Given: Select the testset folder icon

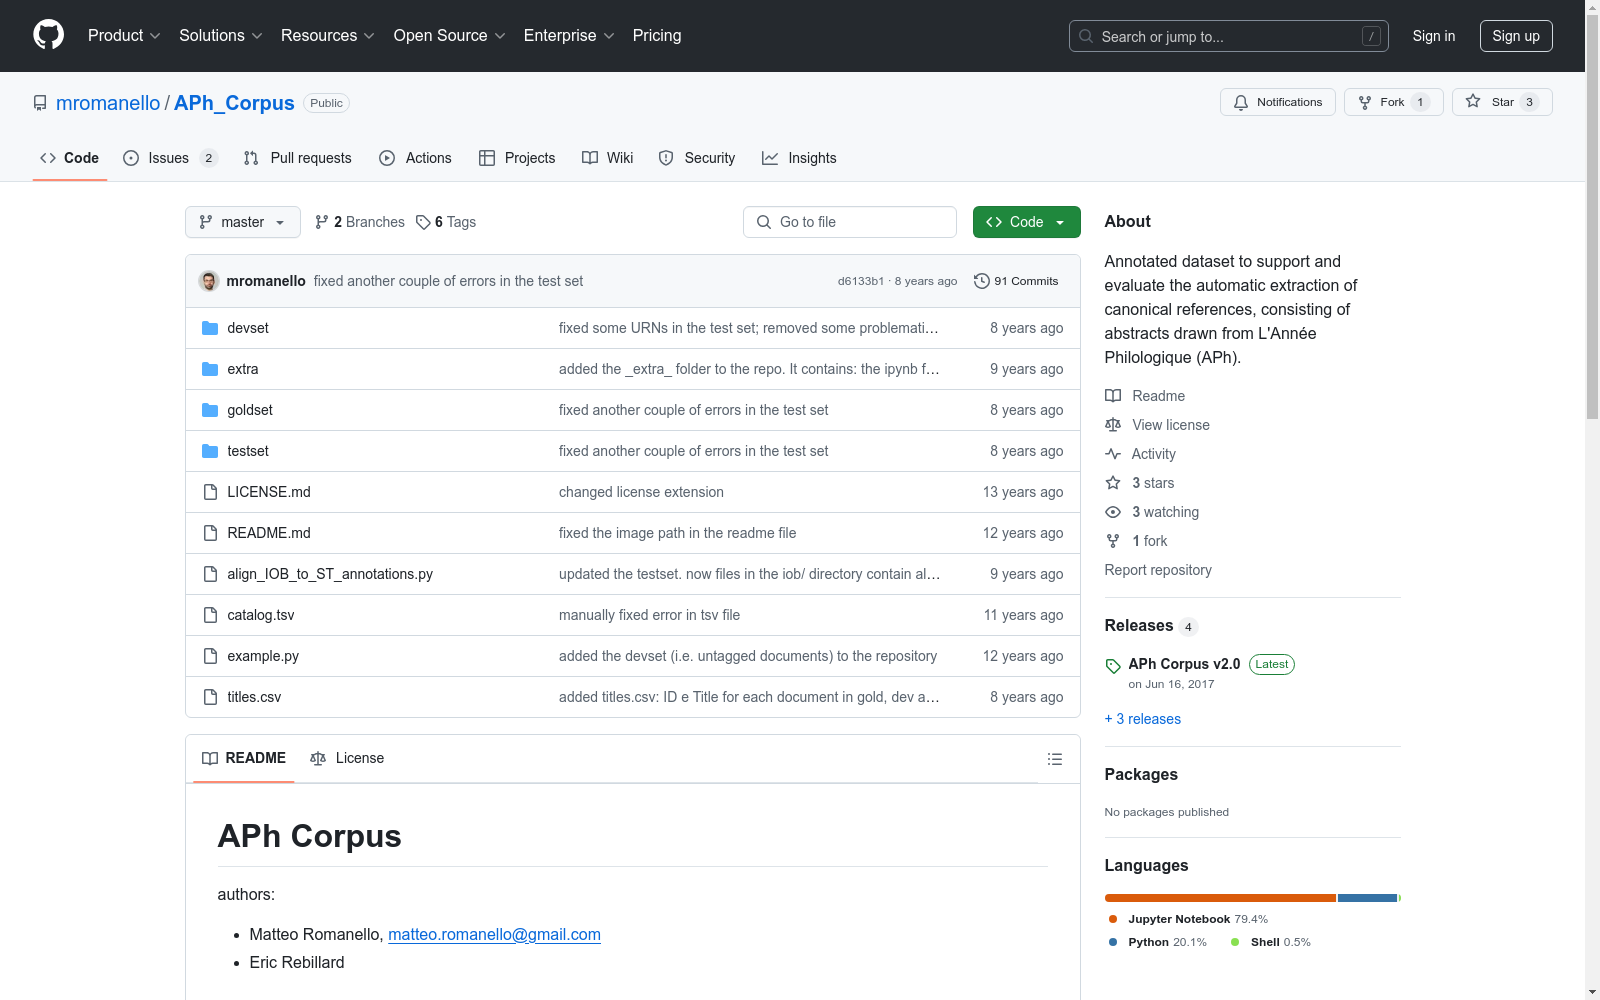Looking at the screenshot, I should [x=210, y=451].
